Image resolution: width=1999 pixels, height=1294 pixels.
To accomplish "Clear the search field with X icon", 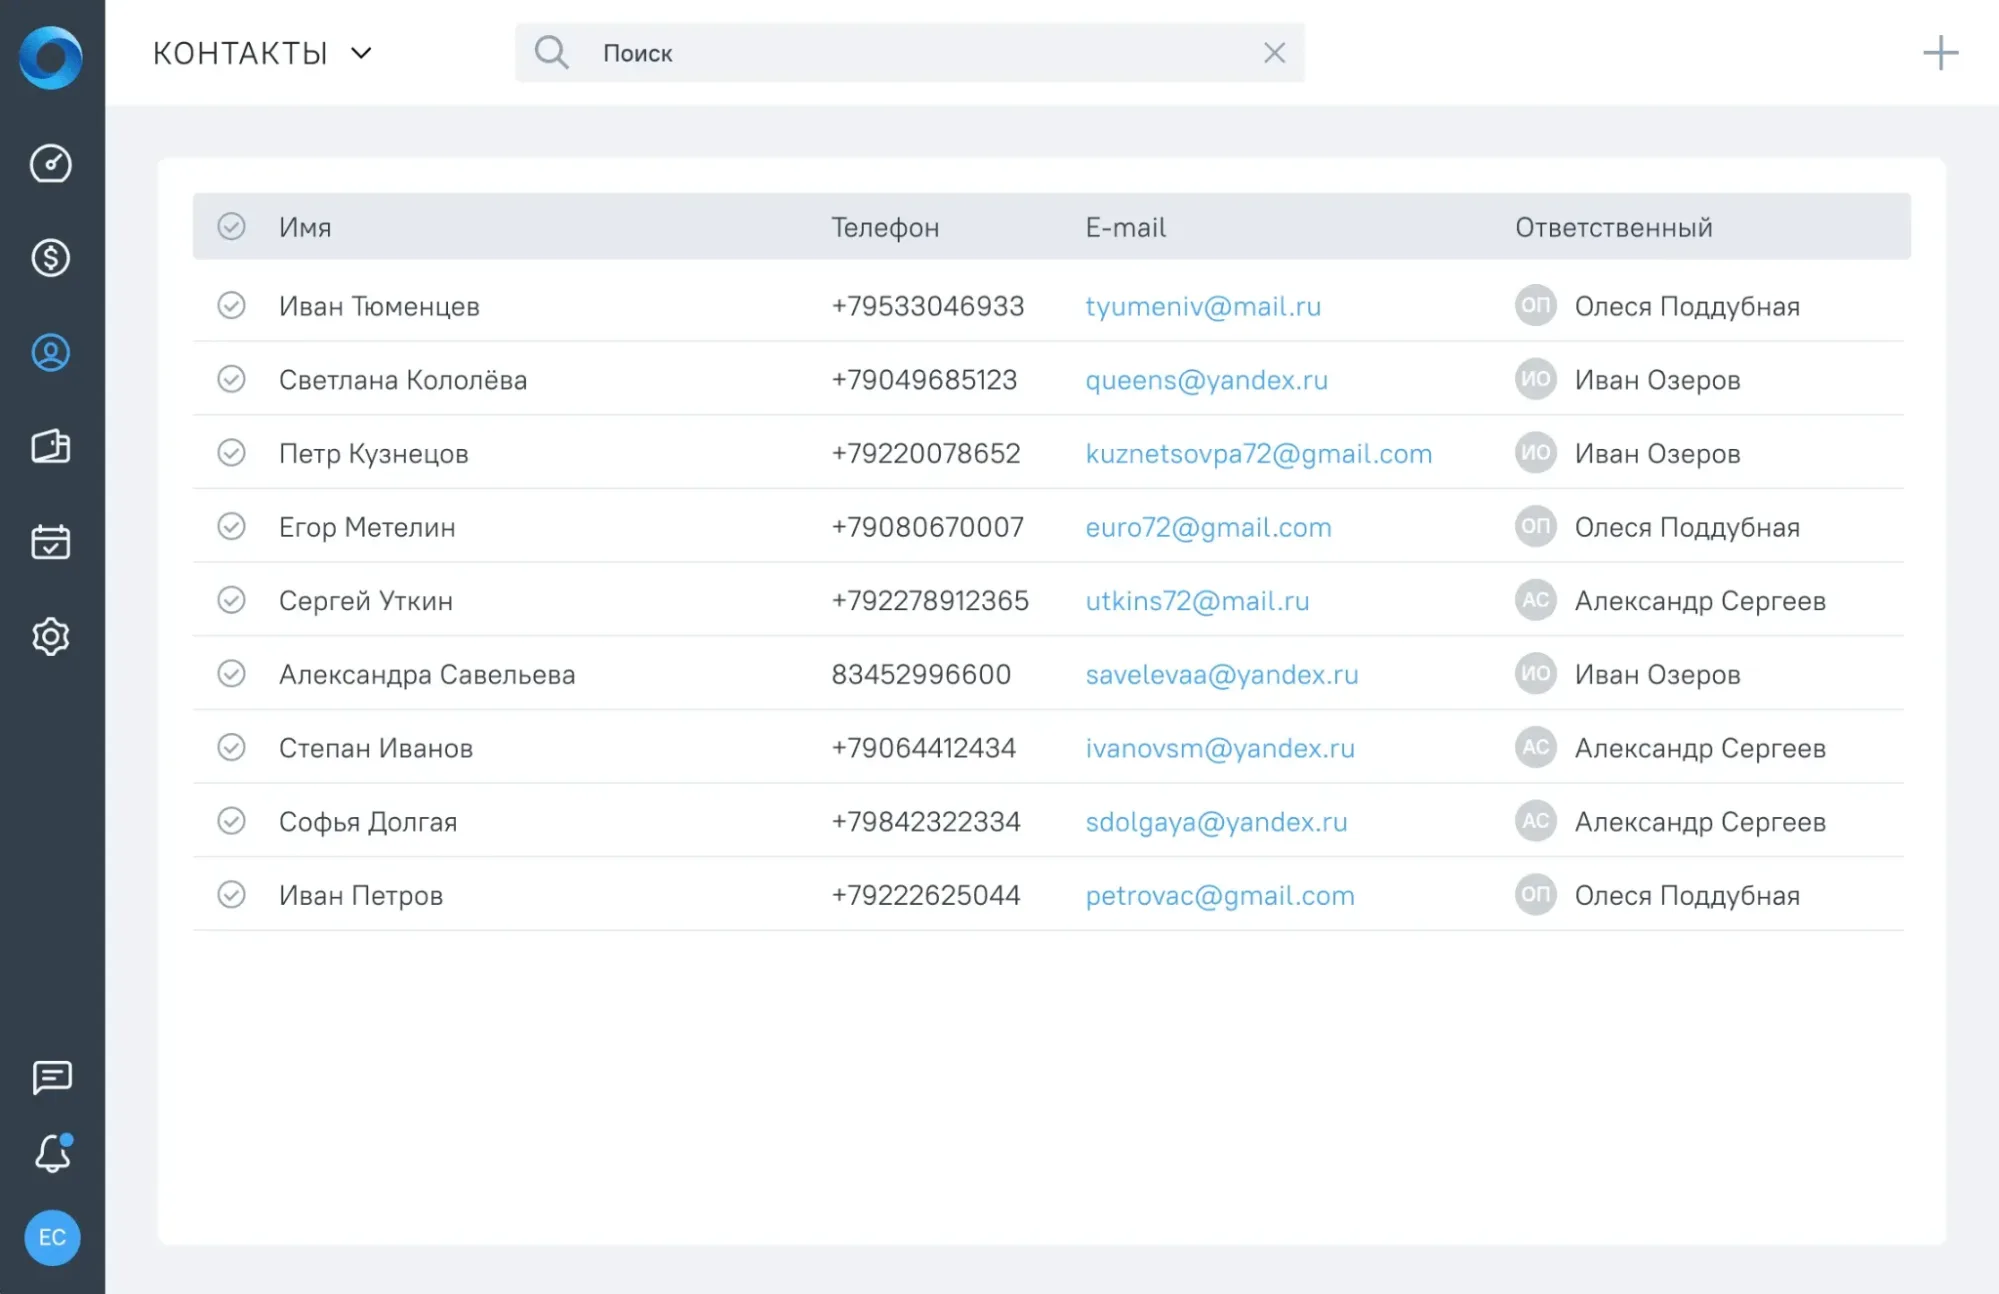I will pos(1274,53).
